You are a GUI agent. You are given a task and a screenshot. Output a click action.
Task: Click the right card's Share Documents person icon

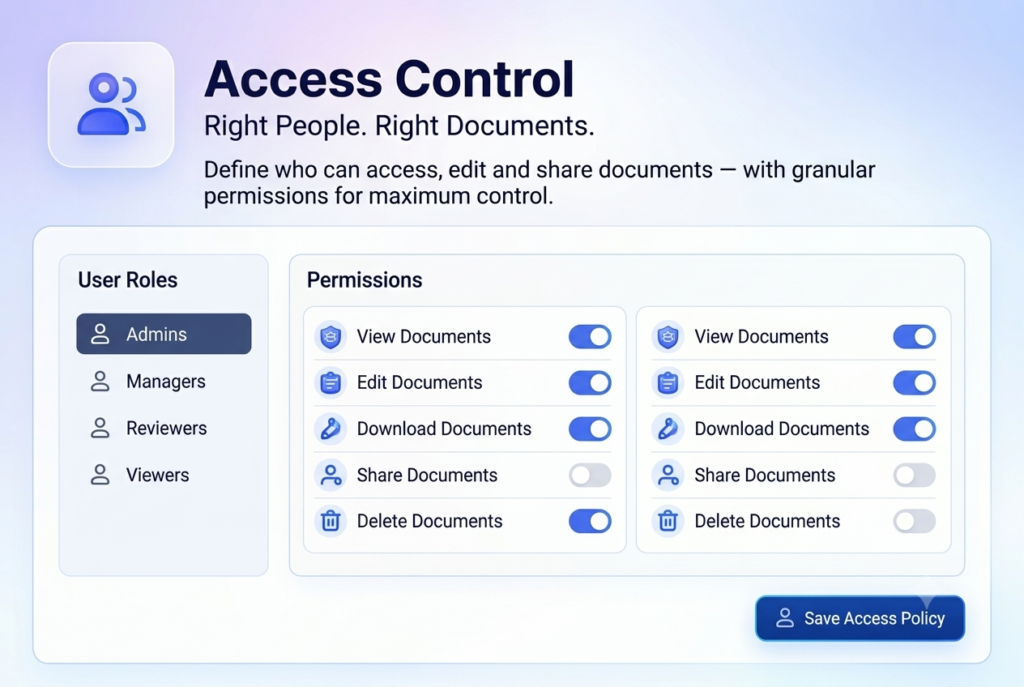667,475
